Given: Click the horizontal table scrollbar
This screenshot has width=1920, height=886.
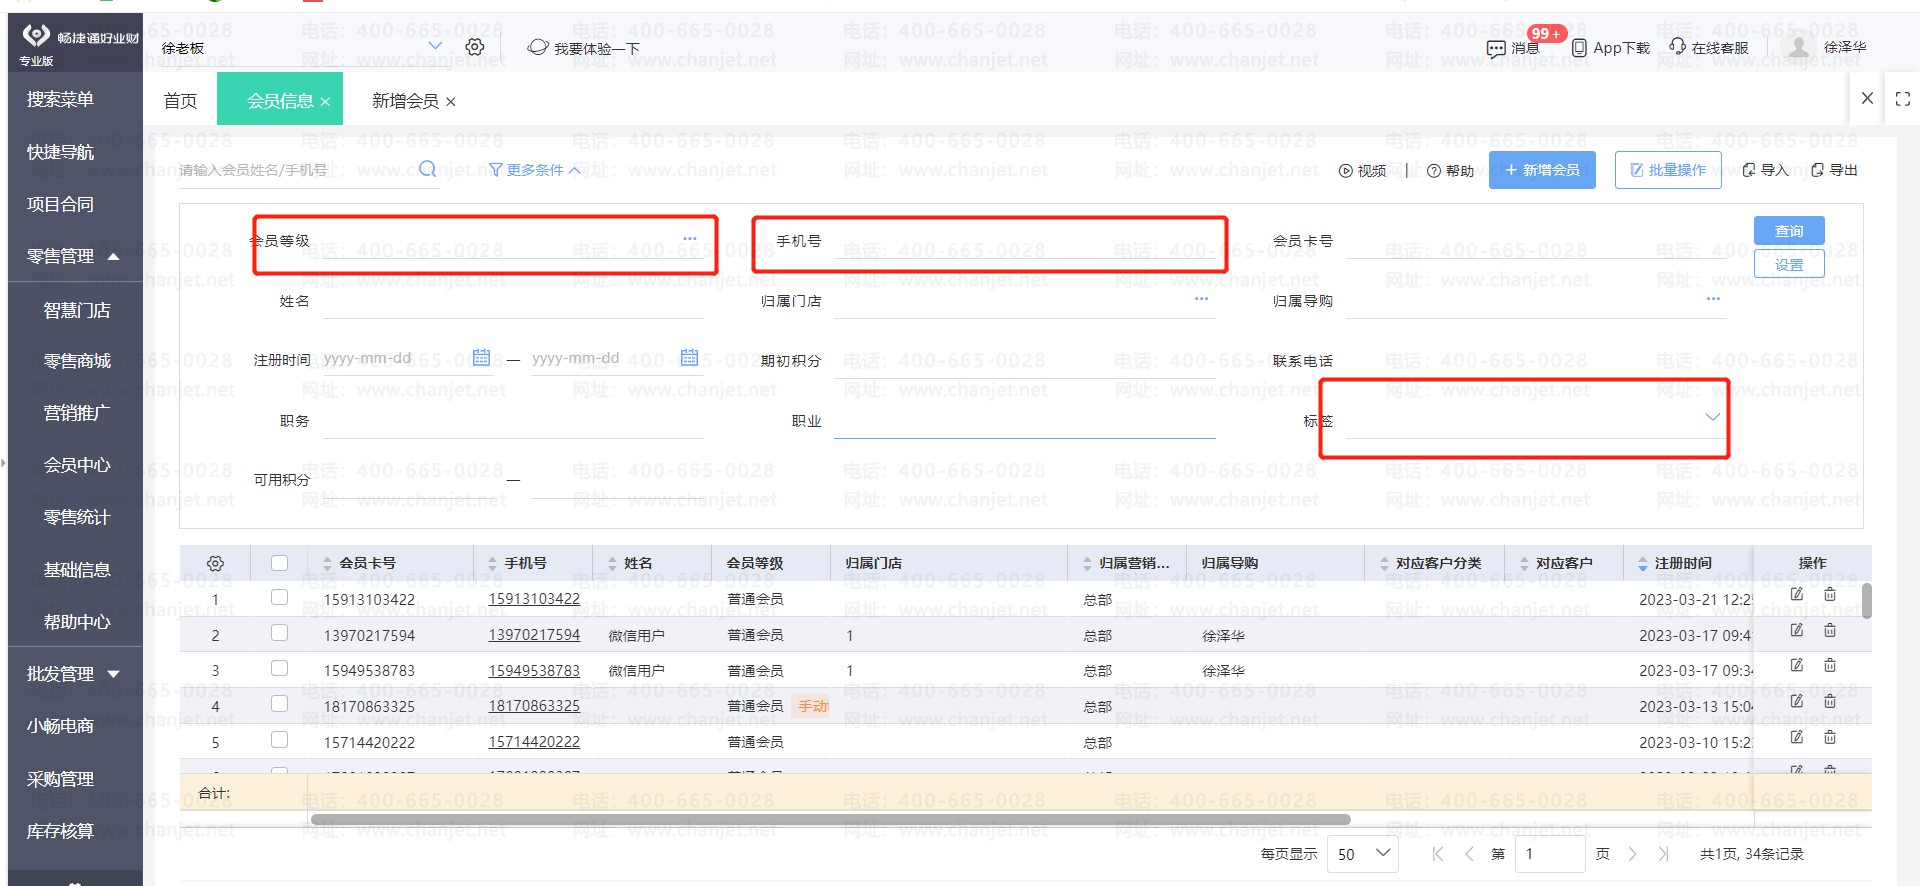Looking at the screenshot, I should (830, 819).
